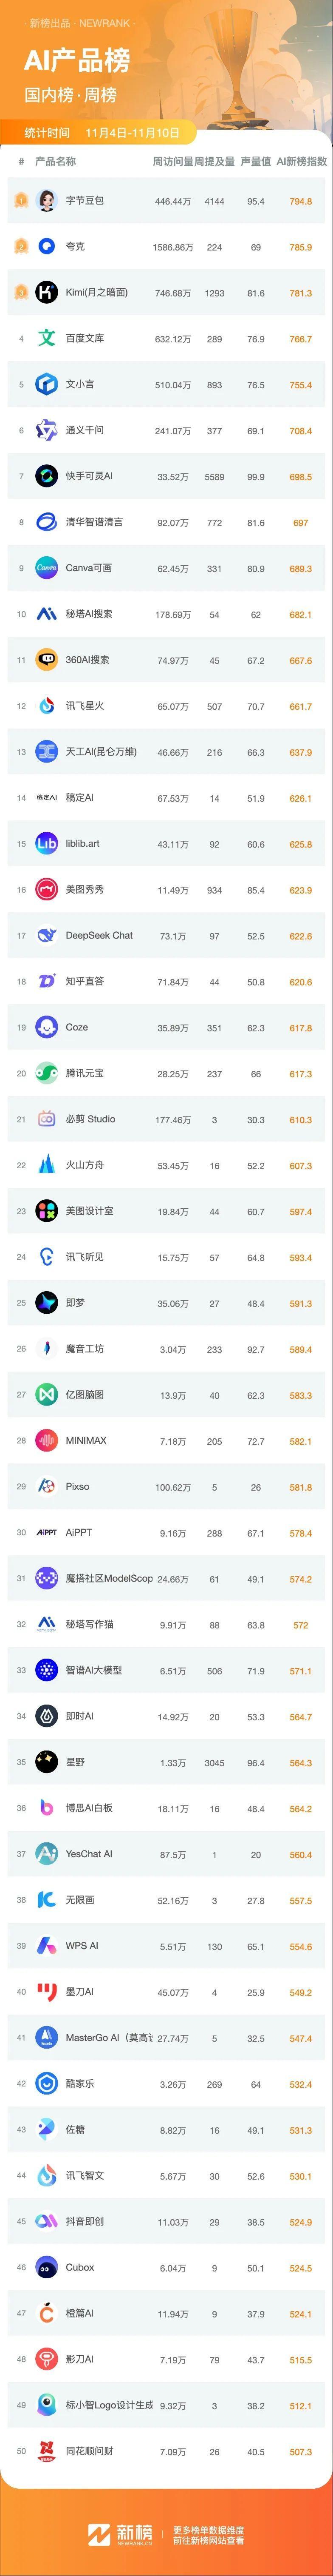Click the AI新榜指数 column header

pyautogui.click(x=301, y=161)
